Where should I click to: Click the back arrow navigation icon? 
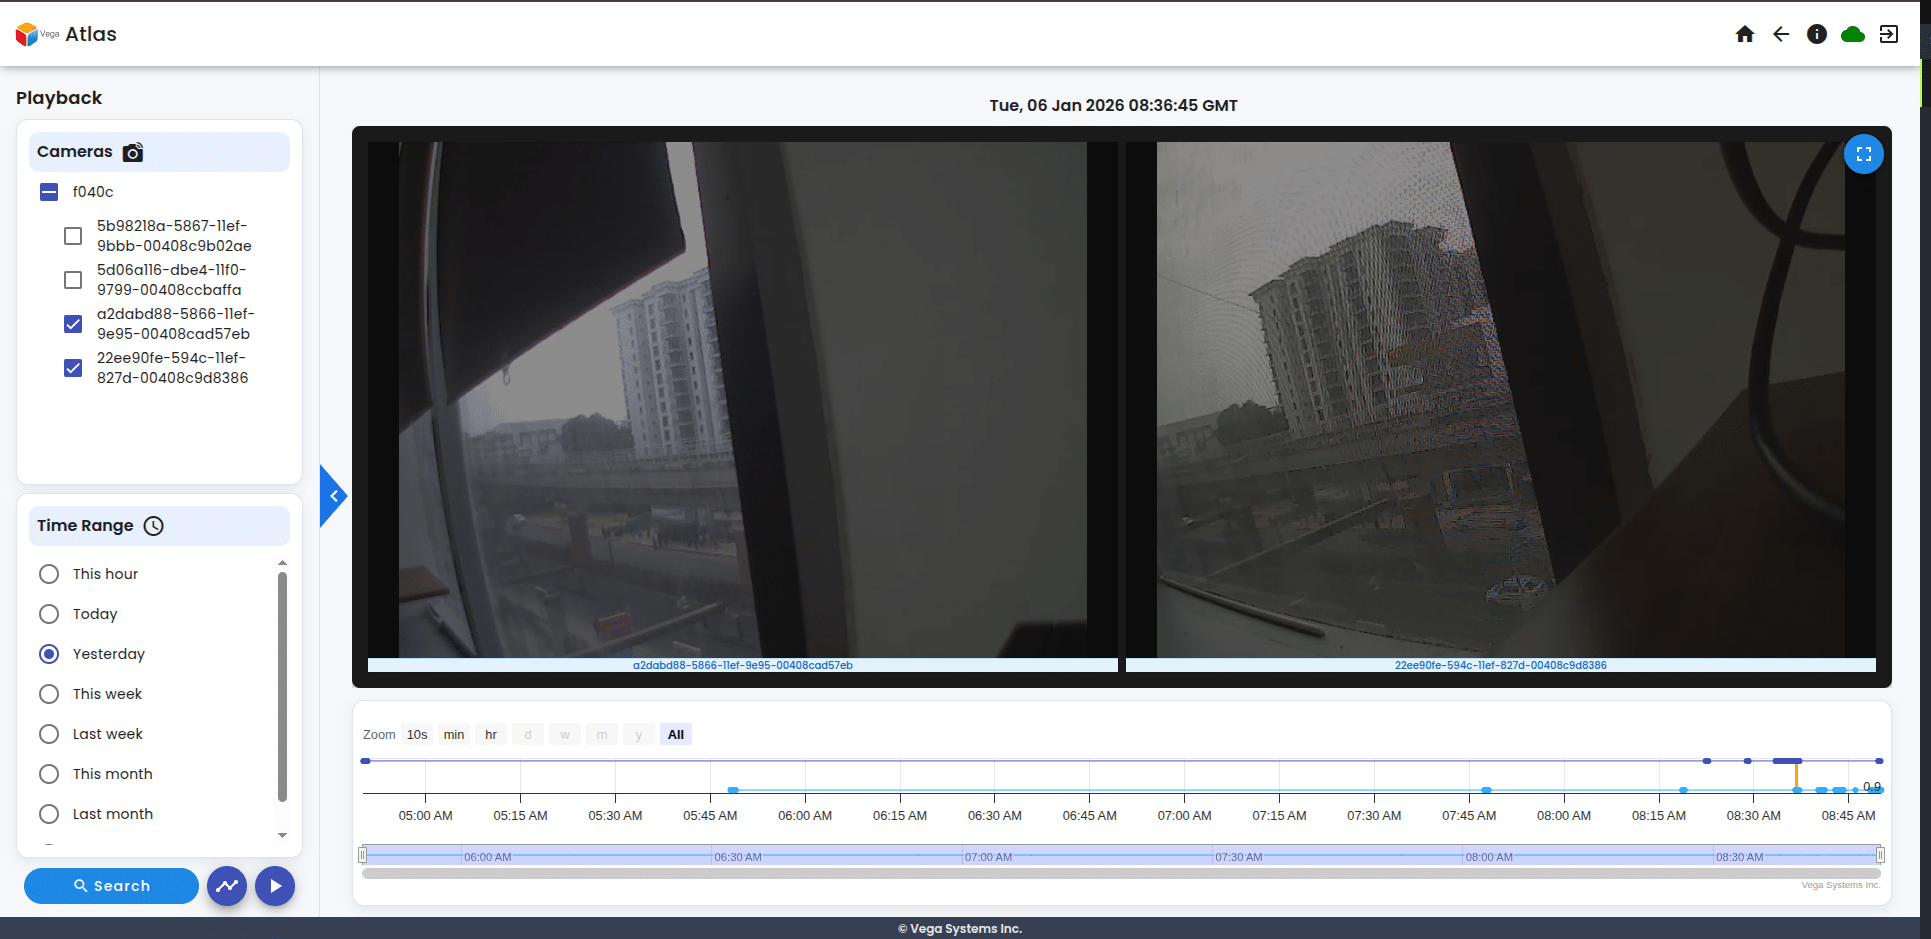[1781, 33]
